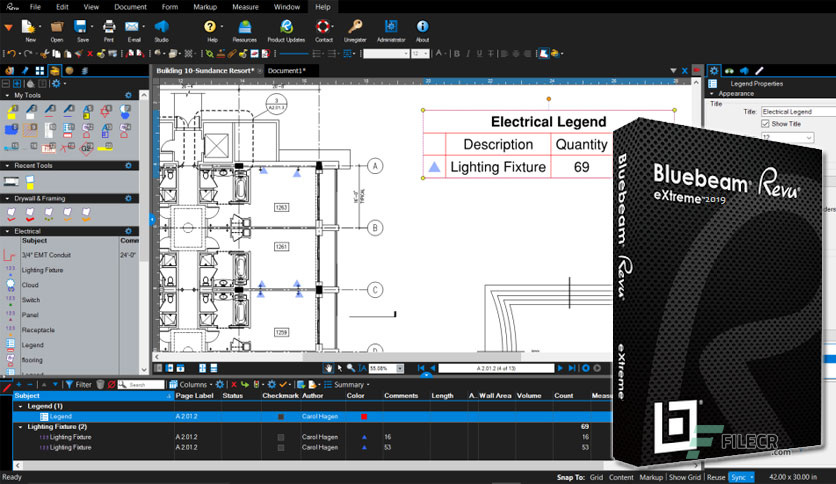Click the New document icon
This screenshot has height=484, width=836.
(x=29, y=27)
